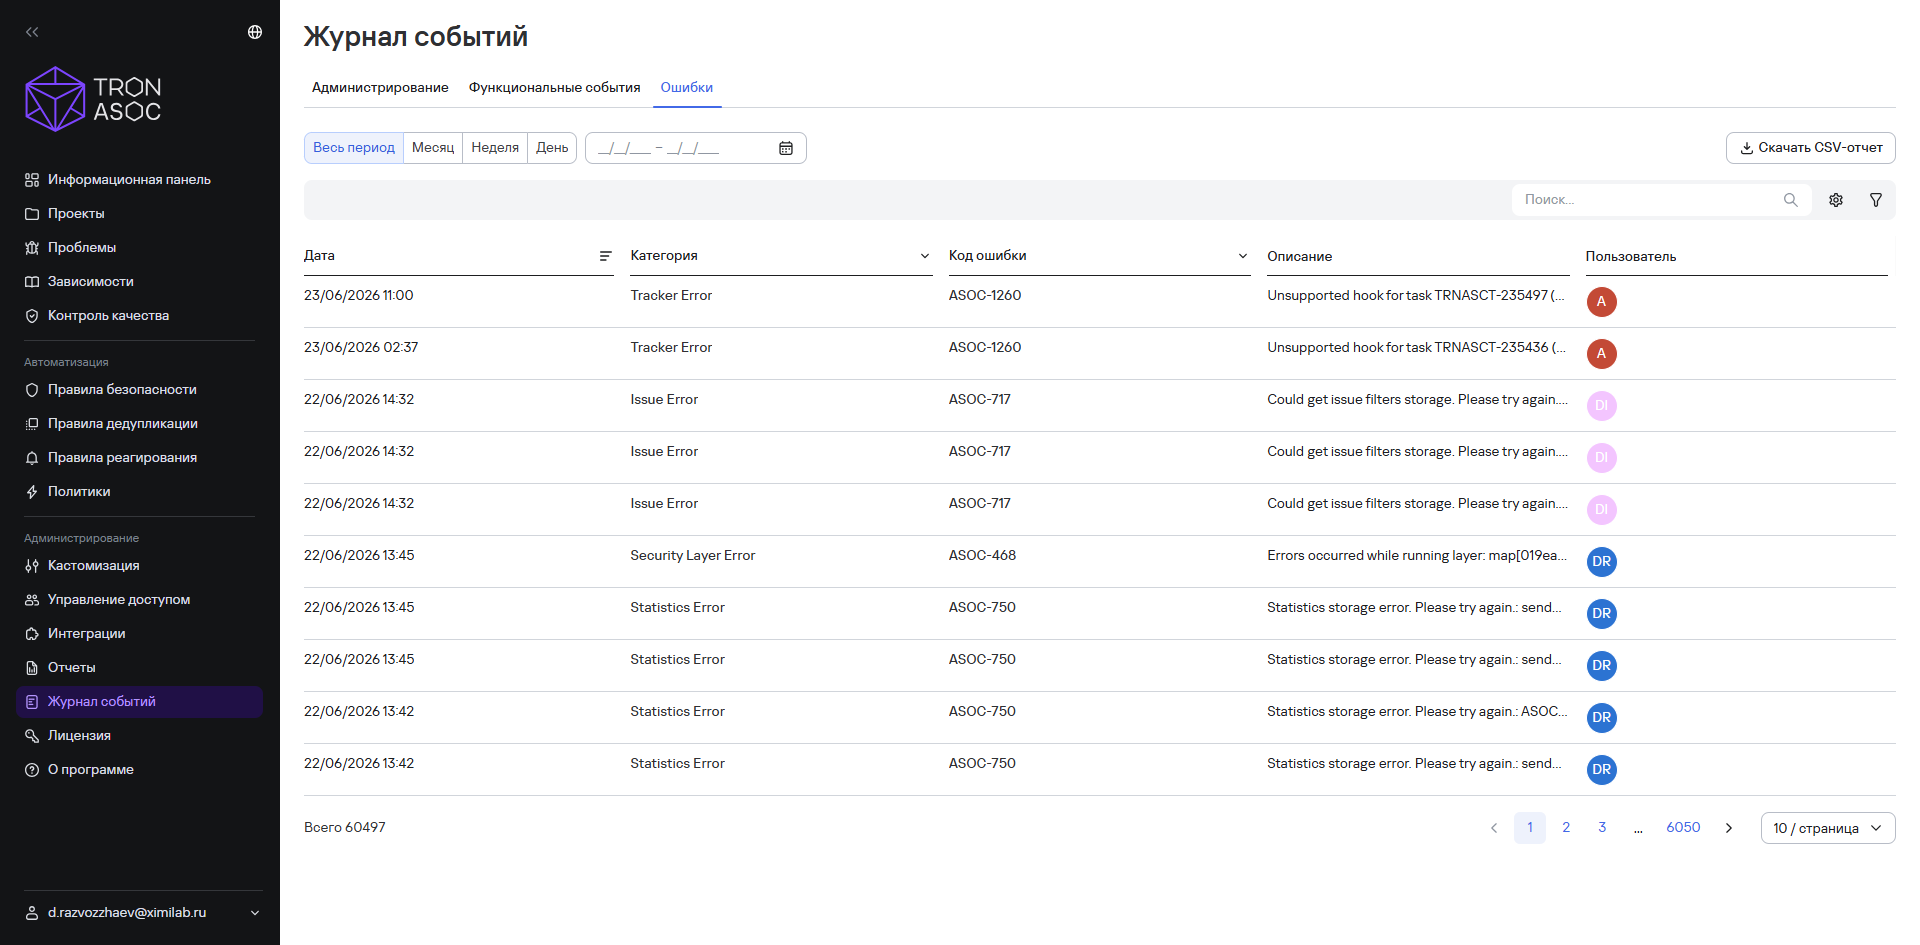This screenshot has width=1920, height=945.
Task: Switch to Ошибки tab
Action: coord(687,88)
